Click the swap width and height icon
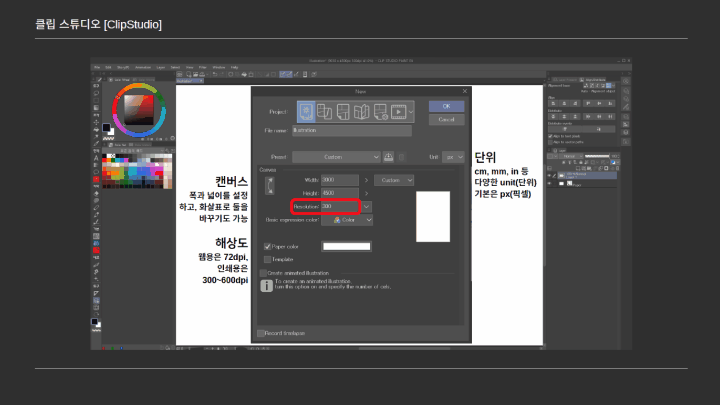The height and width of the screenshot is (405, 720). point(270,186)
